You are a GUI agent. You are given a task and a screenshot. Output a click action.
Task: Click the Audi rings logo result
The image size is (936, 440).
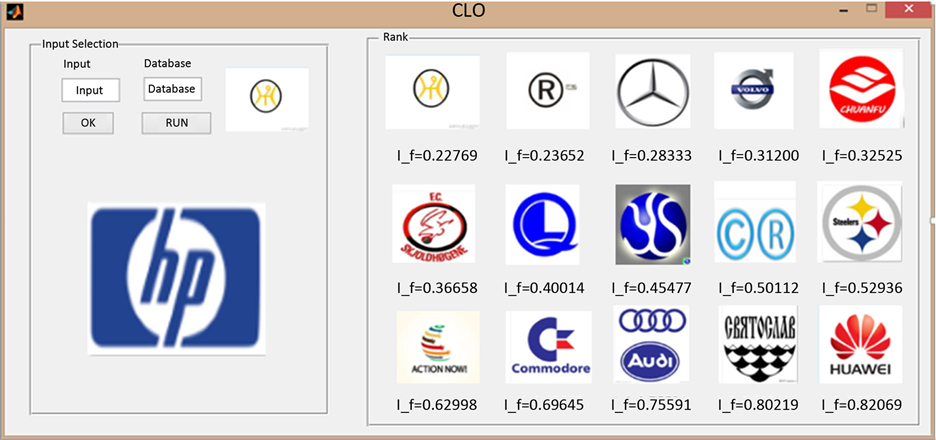[x=652, y=344]
